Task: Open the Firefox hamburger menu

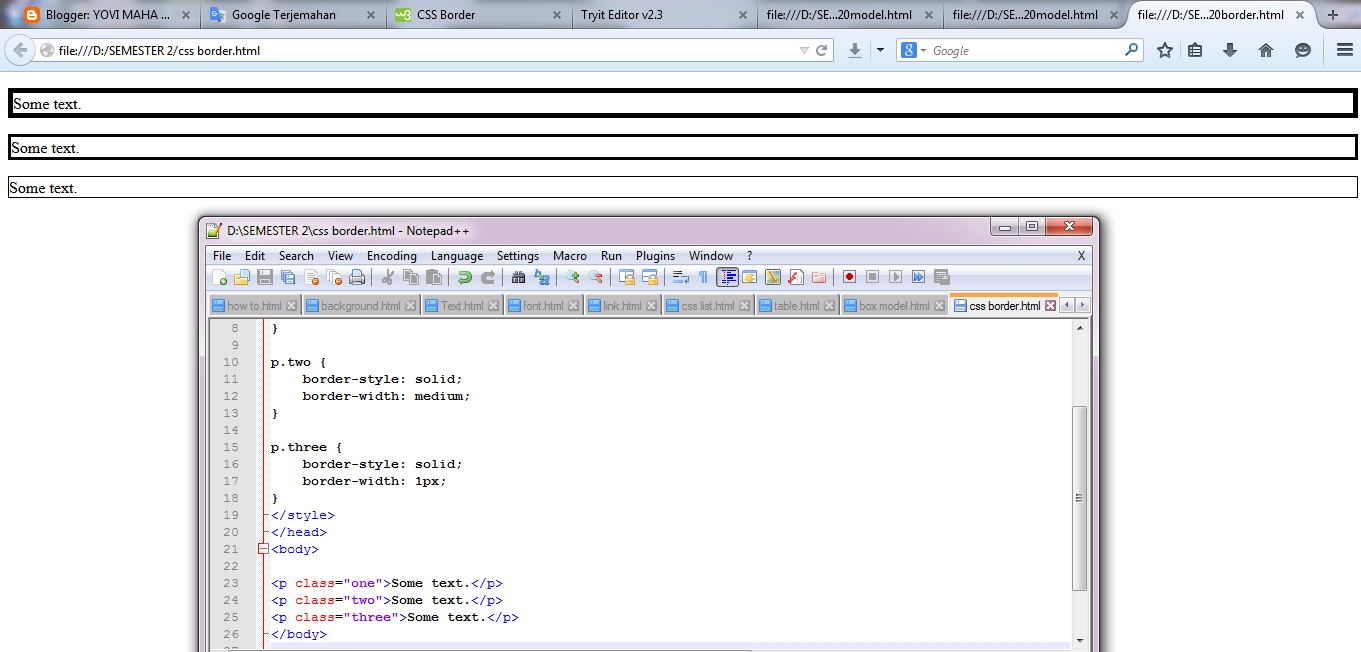Action: coord(1345,50)
